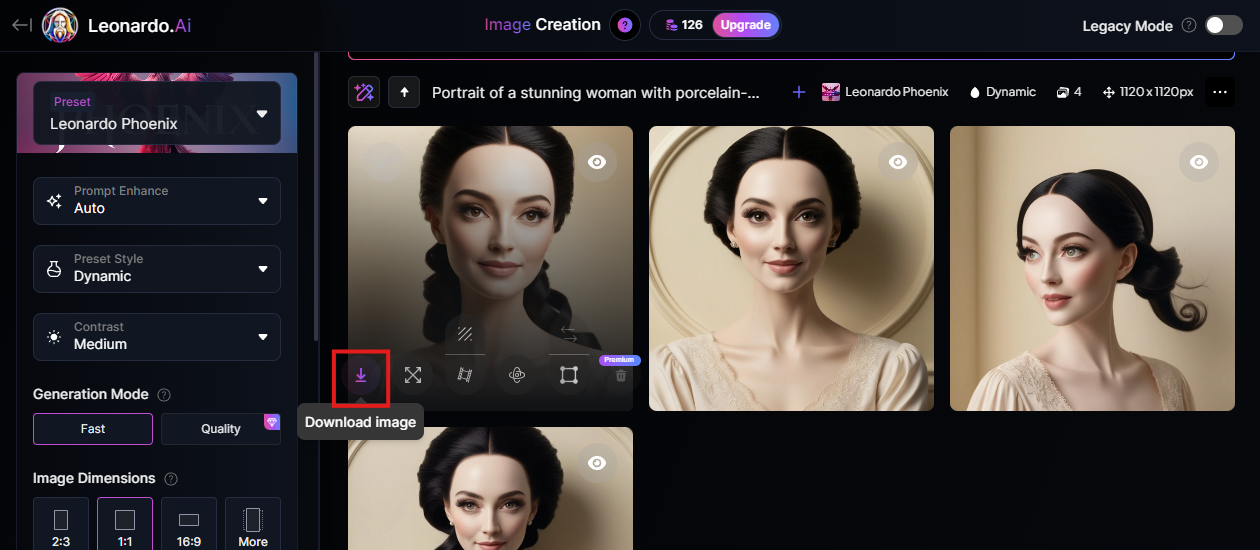Click the prompt text Portrait of a stunning woman
Screen dimensions: 1260x550
tap(596, 92)
